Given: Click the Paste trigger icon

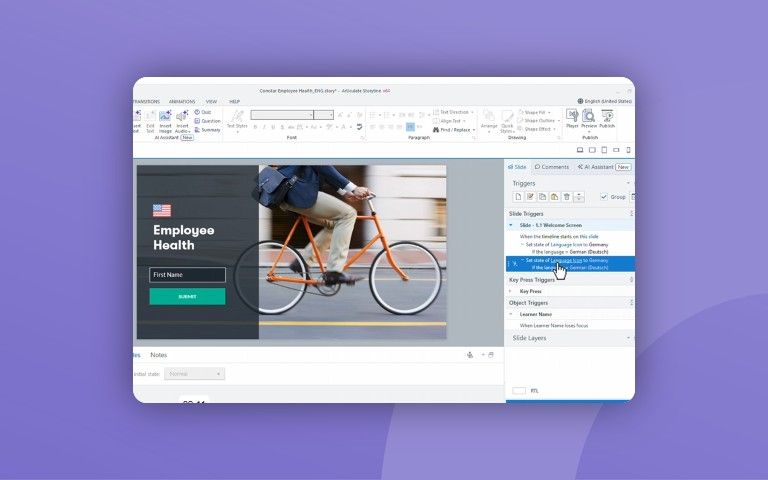Looking at the screenshot, I should [x=554, y=197].
